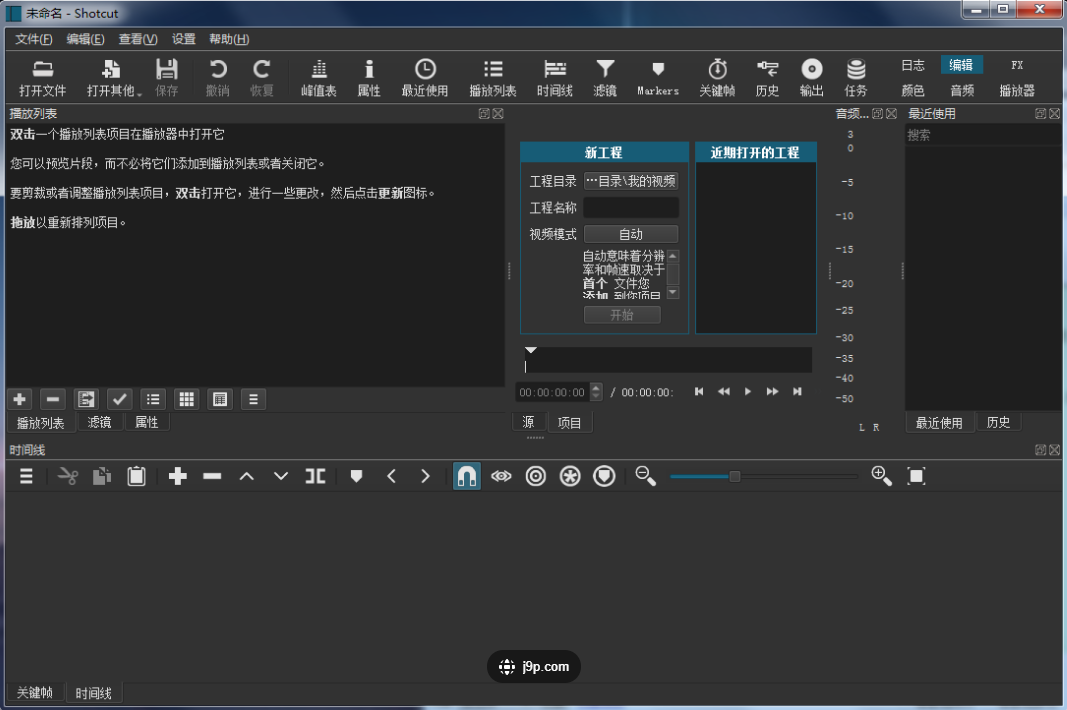Viewport: 1067px width, 710px height.
Task: Select the Filters (滤镜) tab below the playlist
Action: [x=99, y=422]
